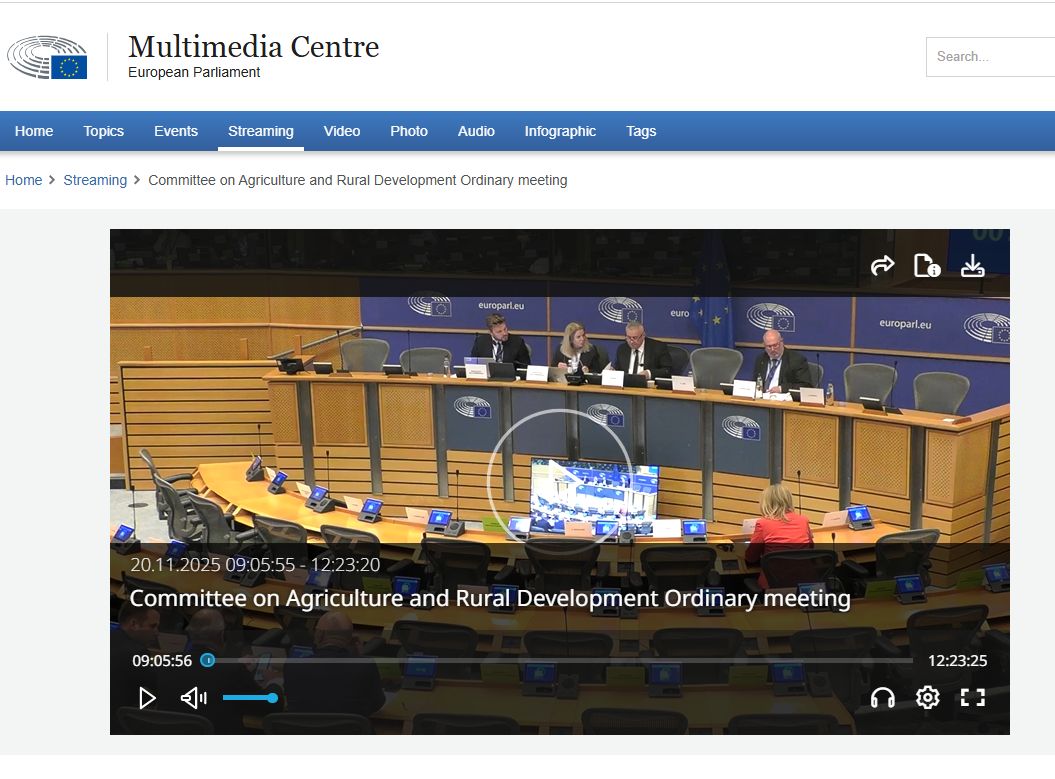The height and width of the screenshot is (779, 1055).
Task: Enter fullscreen mode on the player
Action: 972,698
